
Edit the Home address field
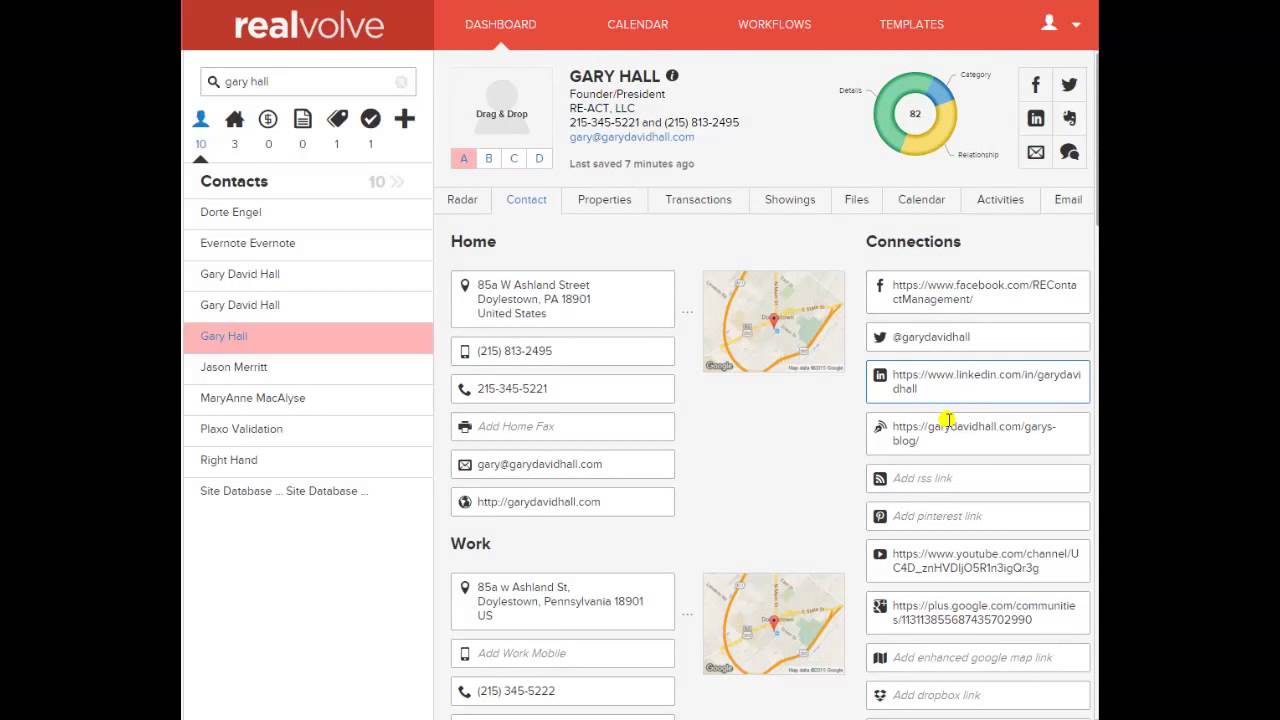point(563,299)
